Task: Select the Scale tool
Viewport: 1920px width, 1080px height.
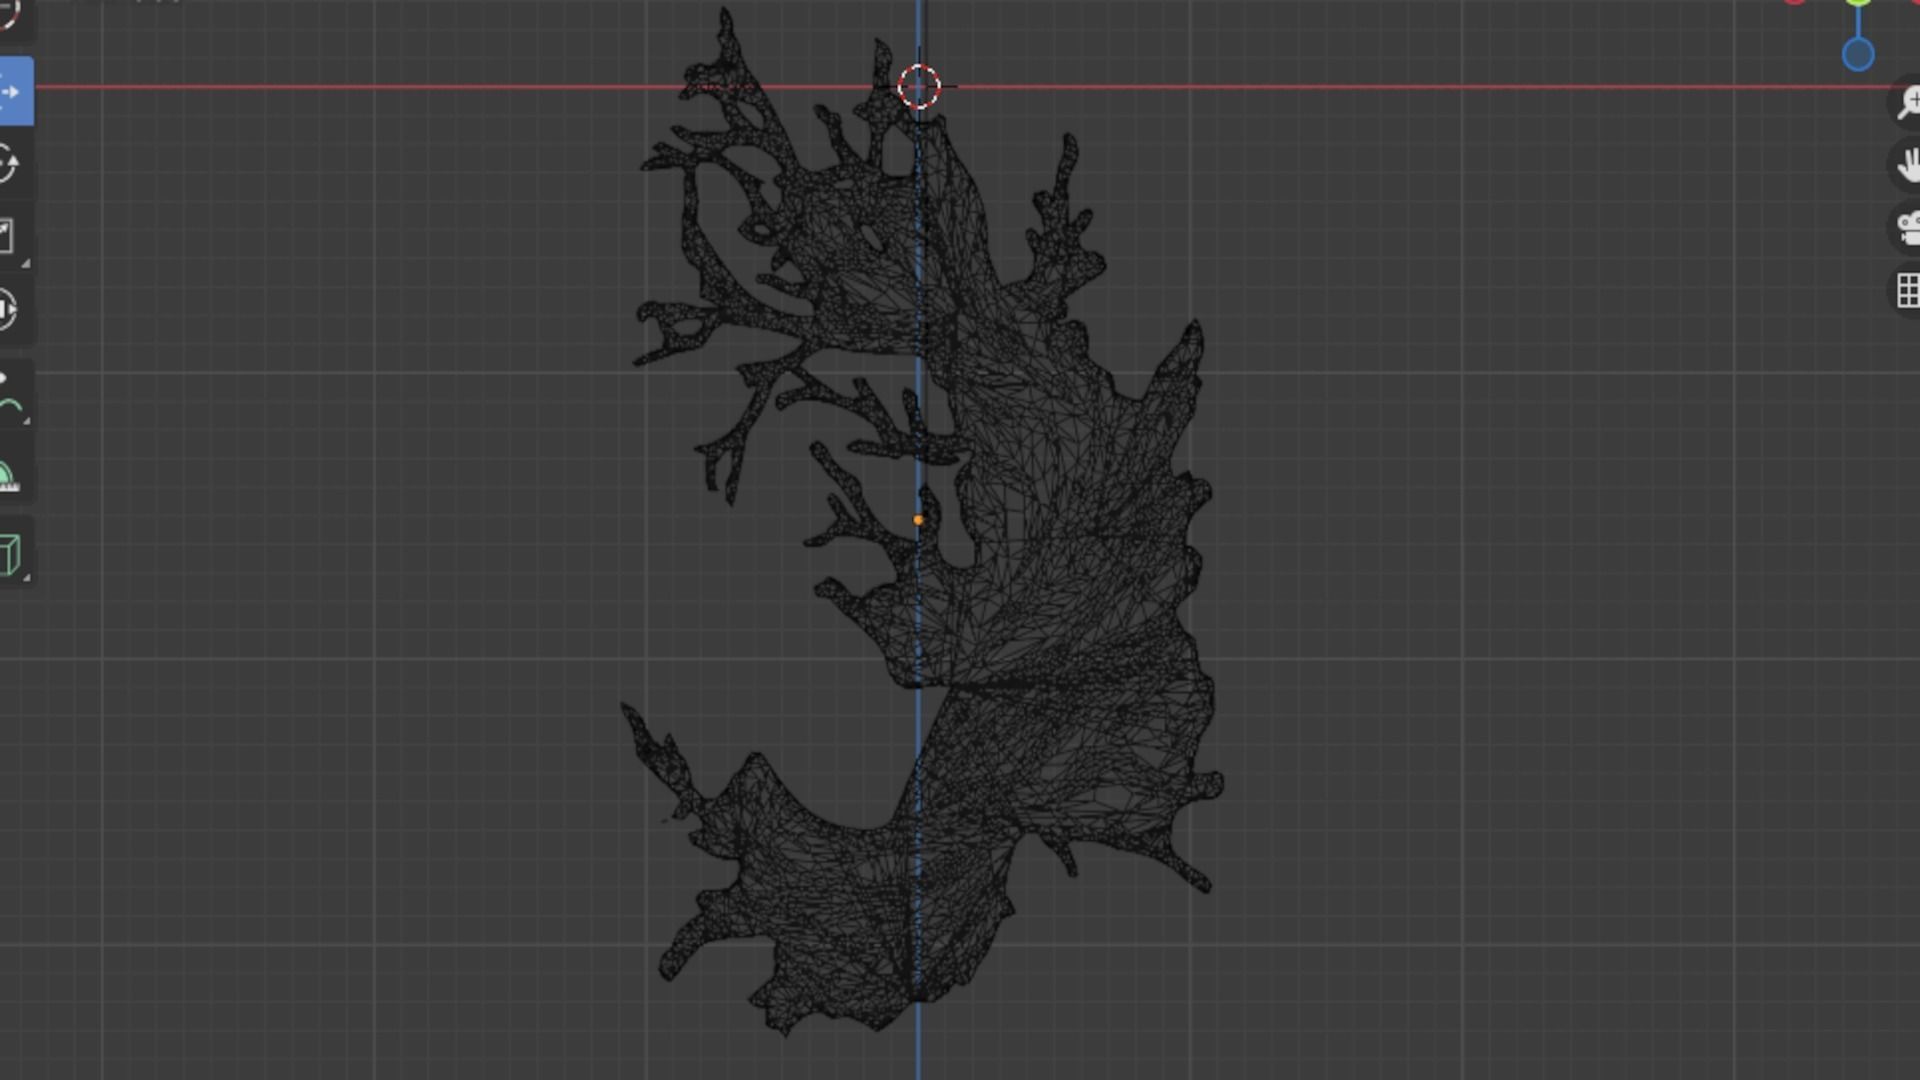Action: click(x=8, y=237)
